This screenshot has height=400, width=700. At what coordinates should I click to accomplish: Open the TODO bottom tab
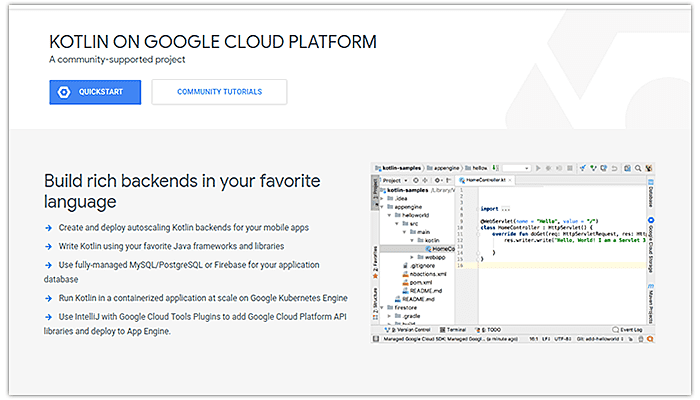pos(488,330)
